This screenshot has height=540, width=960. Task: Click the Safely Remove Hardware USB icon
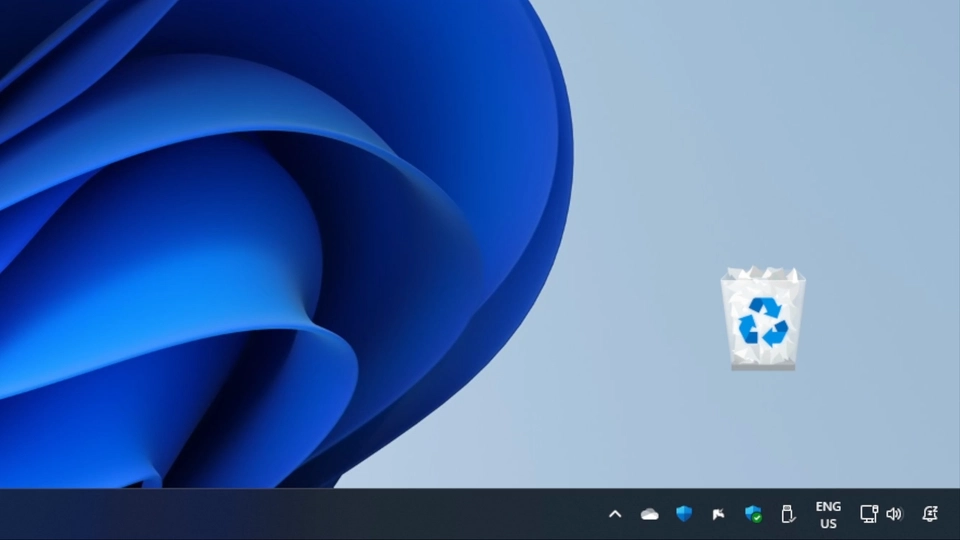tap(787, 514)
